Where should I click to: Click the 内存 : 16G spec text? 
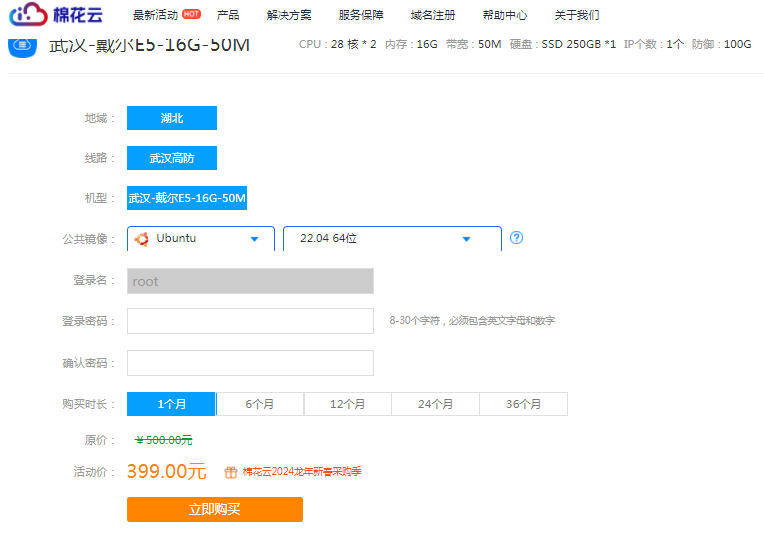(x=411, y=44)
